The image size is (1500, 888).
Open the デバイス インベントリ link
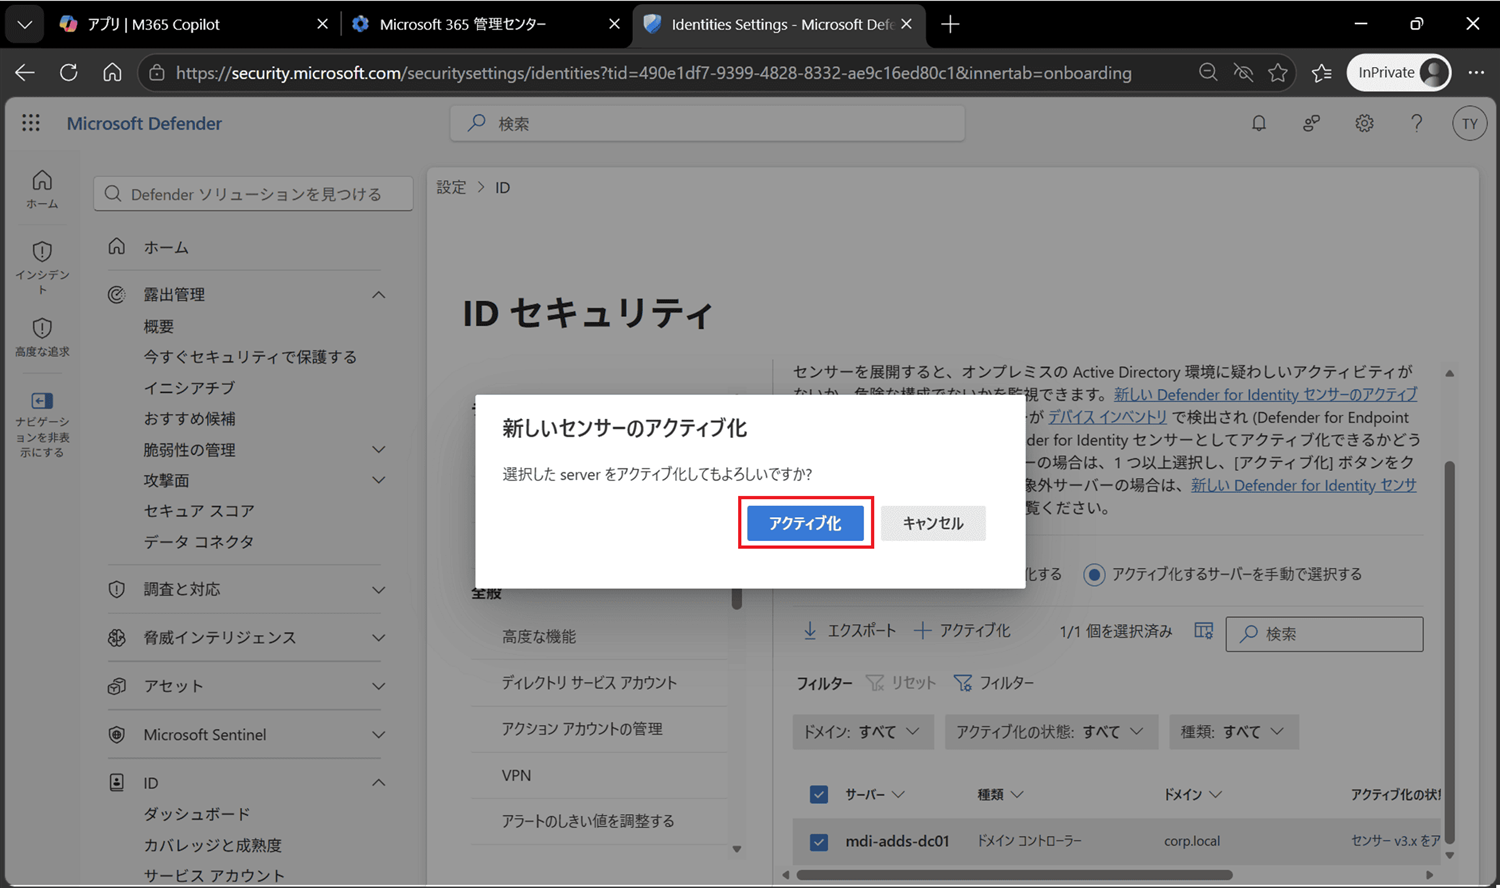click(x=1107, y=417)
